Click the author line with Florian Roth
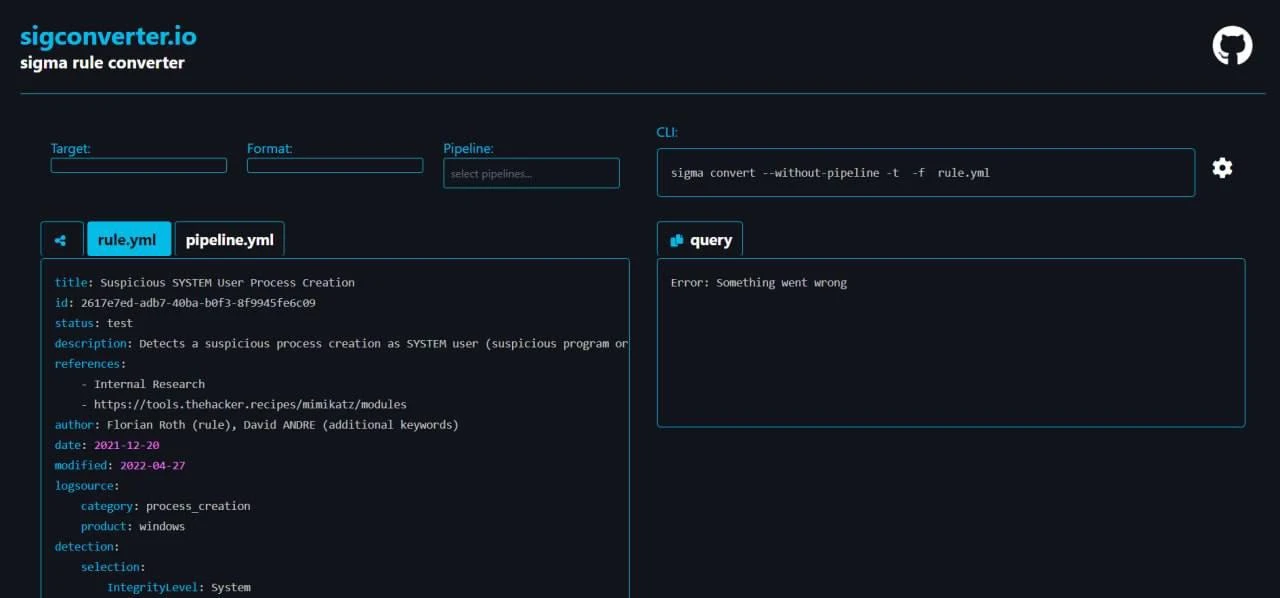Image resolution: width=1280 pixels, height=598 pixels. 256,425
